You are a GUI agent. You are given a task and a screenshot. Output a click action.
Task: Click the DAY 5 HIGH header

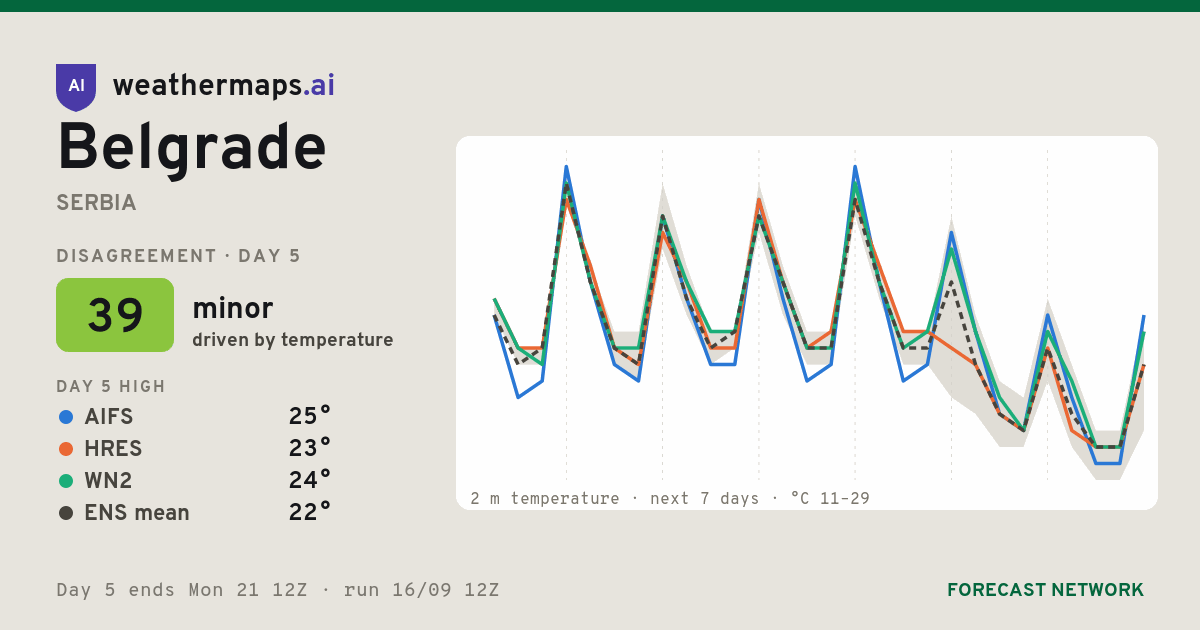(111, 387)
